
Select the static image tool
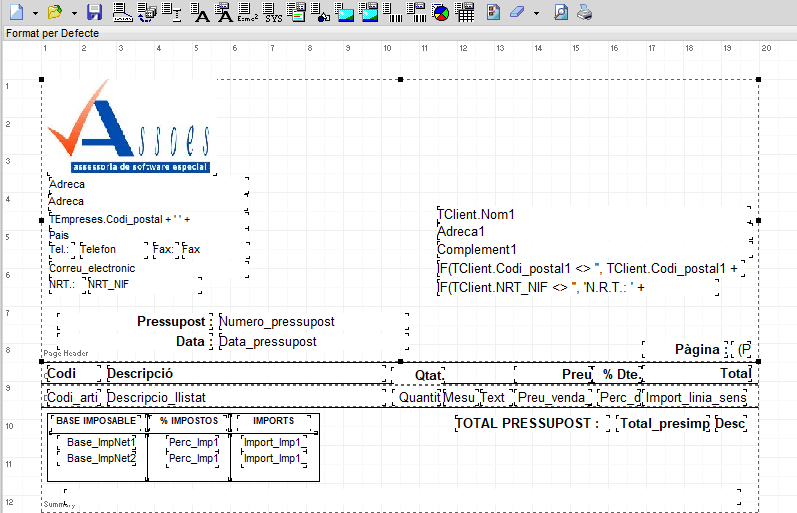(x=344, y=12)
